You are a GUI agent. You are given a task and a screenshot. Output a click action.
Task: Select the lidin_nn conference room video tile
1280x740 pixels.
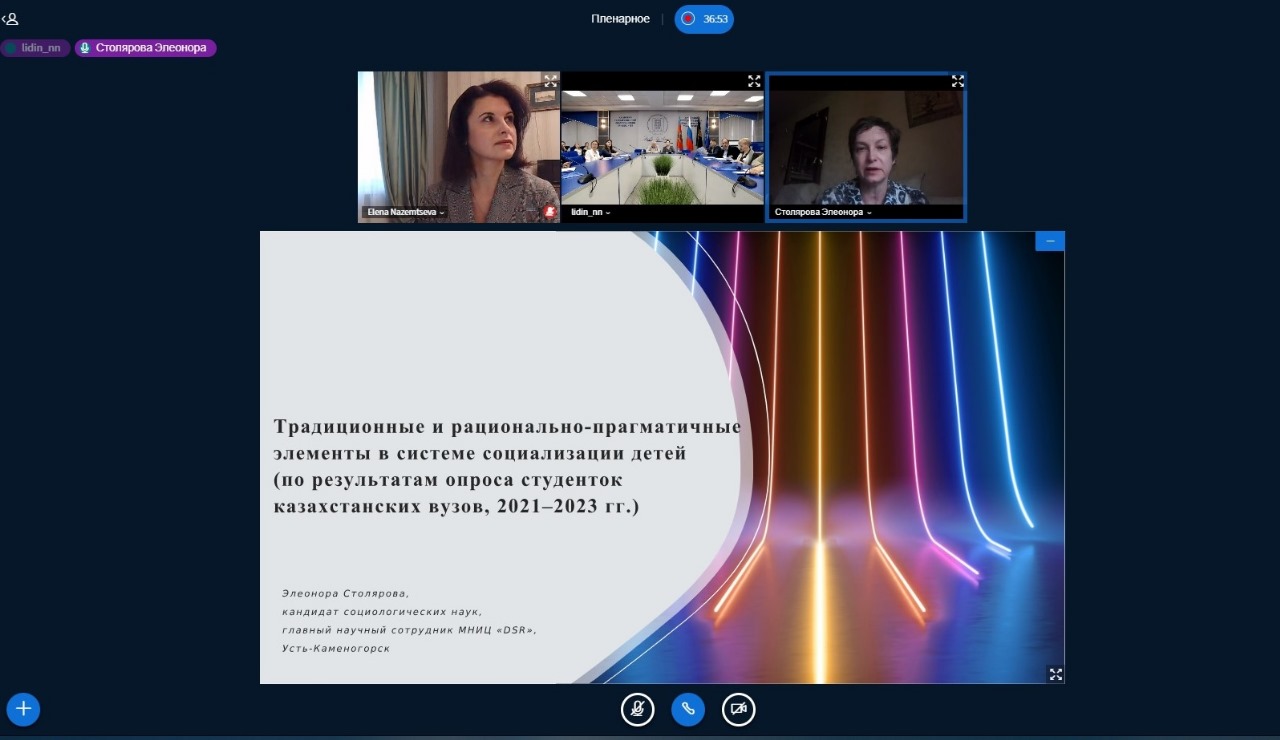point(662,145)
